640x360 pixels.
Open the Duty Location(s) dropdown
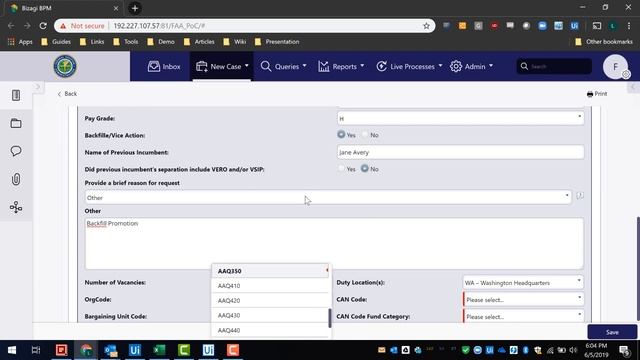523,282
